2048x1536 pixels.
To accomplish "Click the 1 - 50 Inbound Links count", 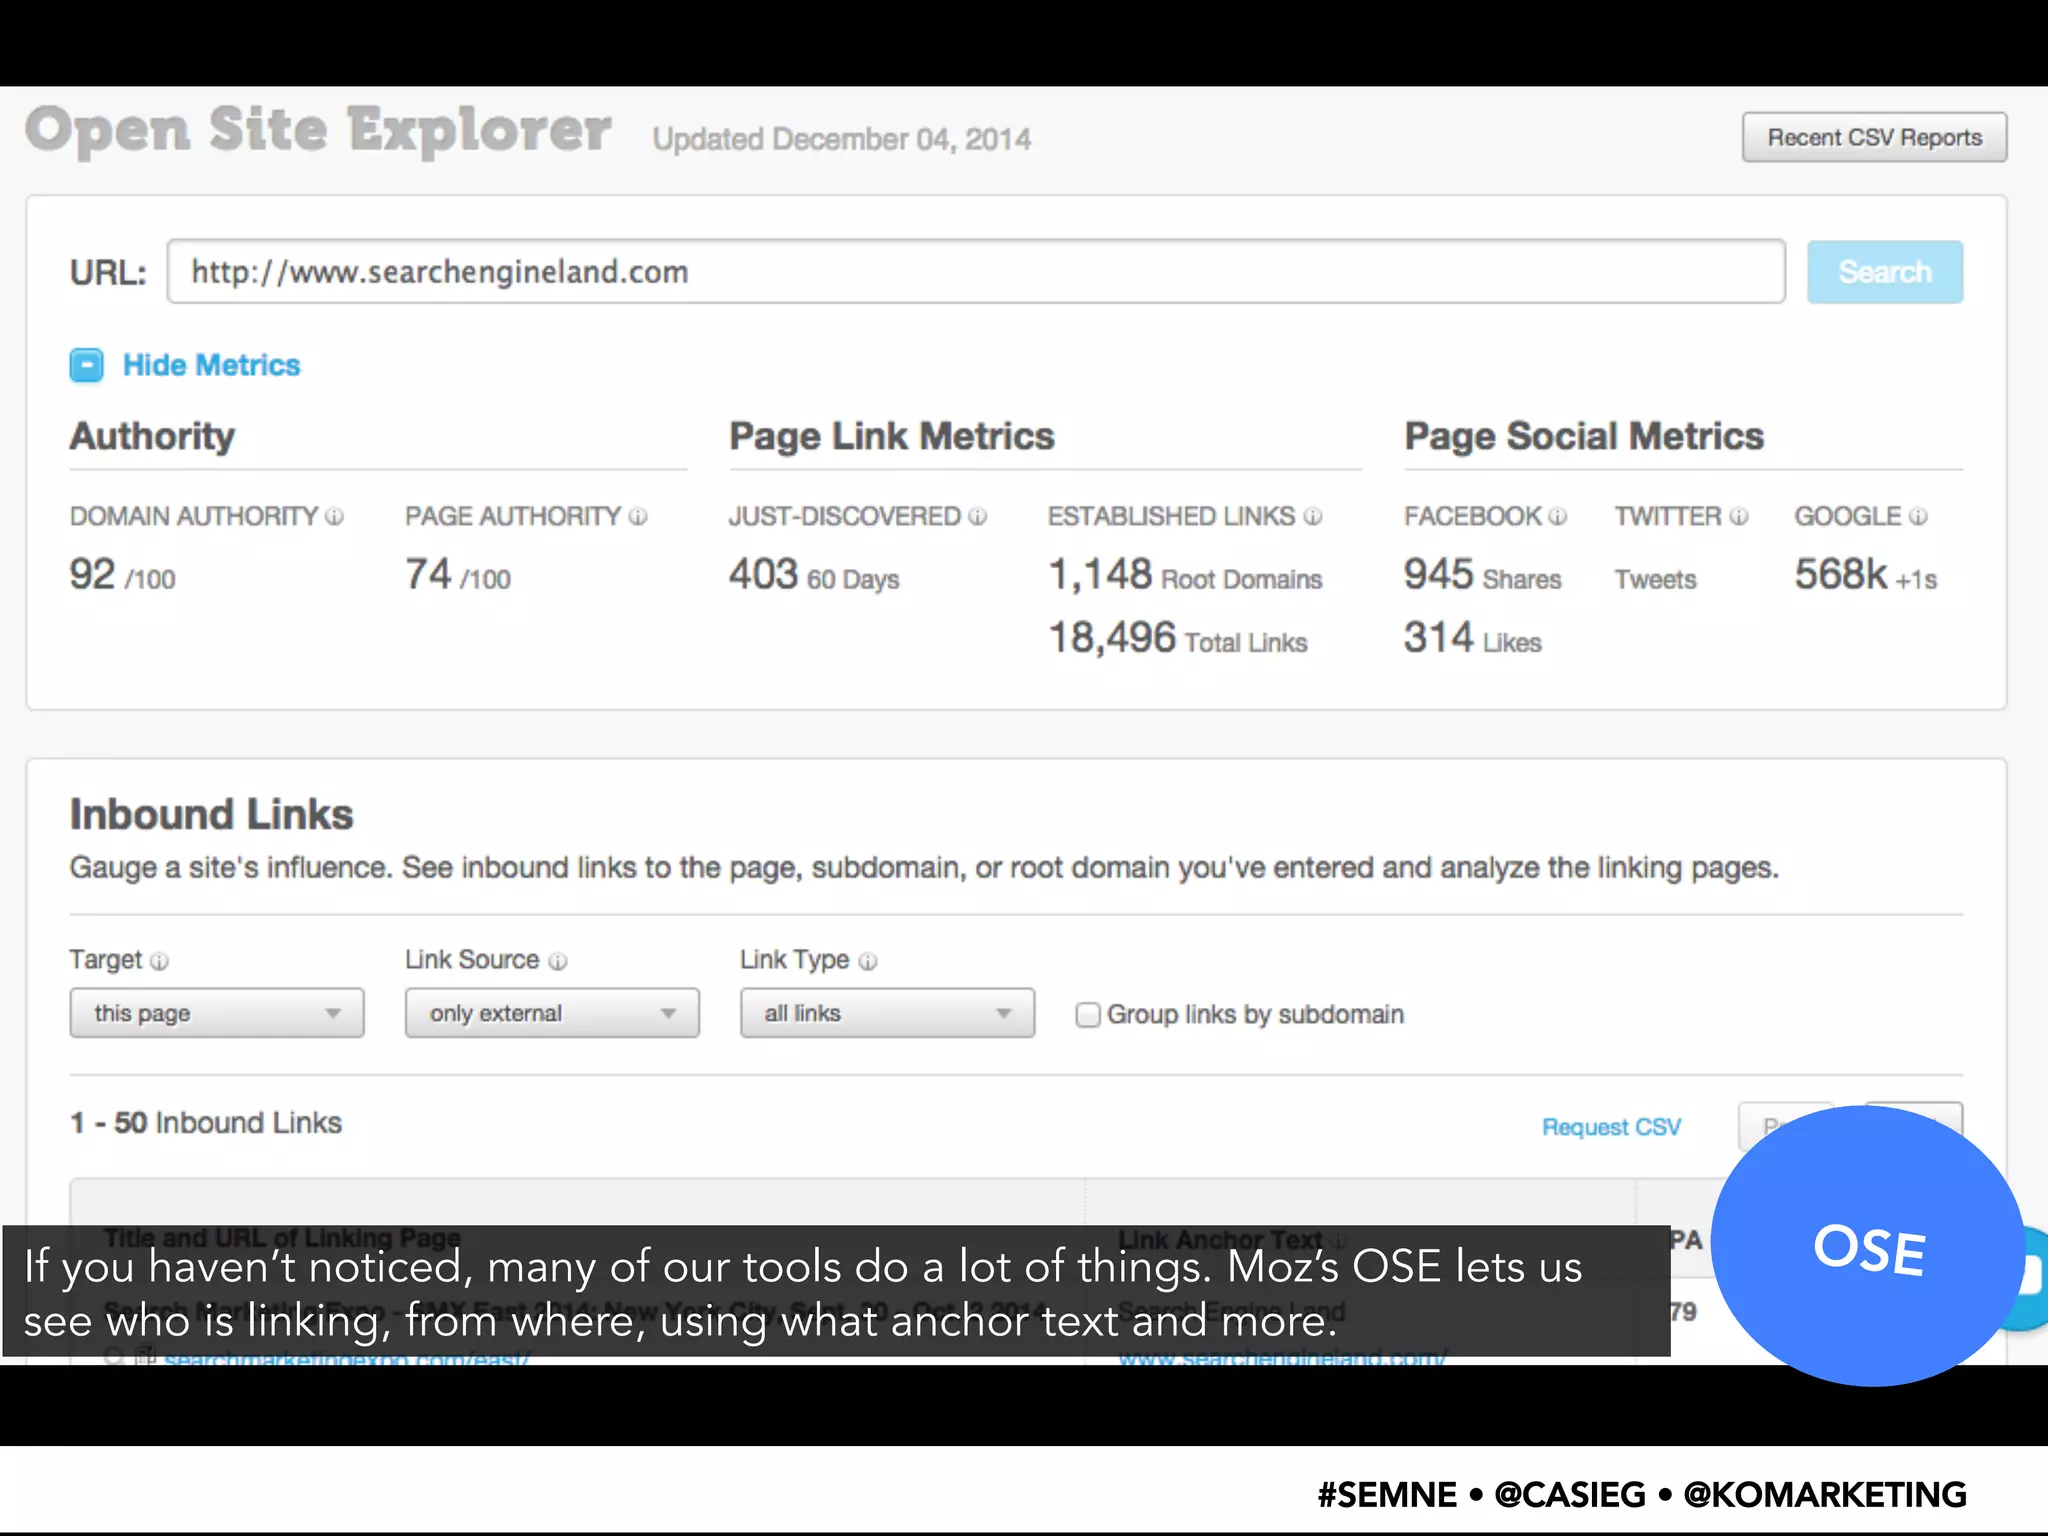I will click(206, 1123).
